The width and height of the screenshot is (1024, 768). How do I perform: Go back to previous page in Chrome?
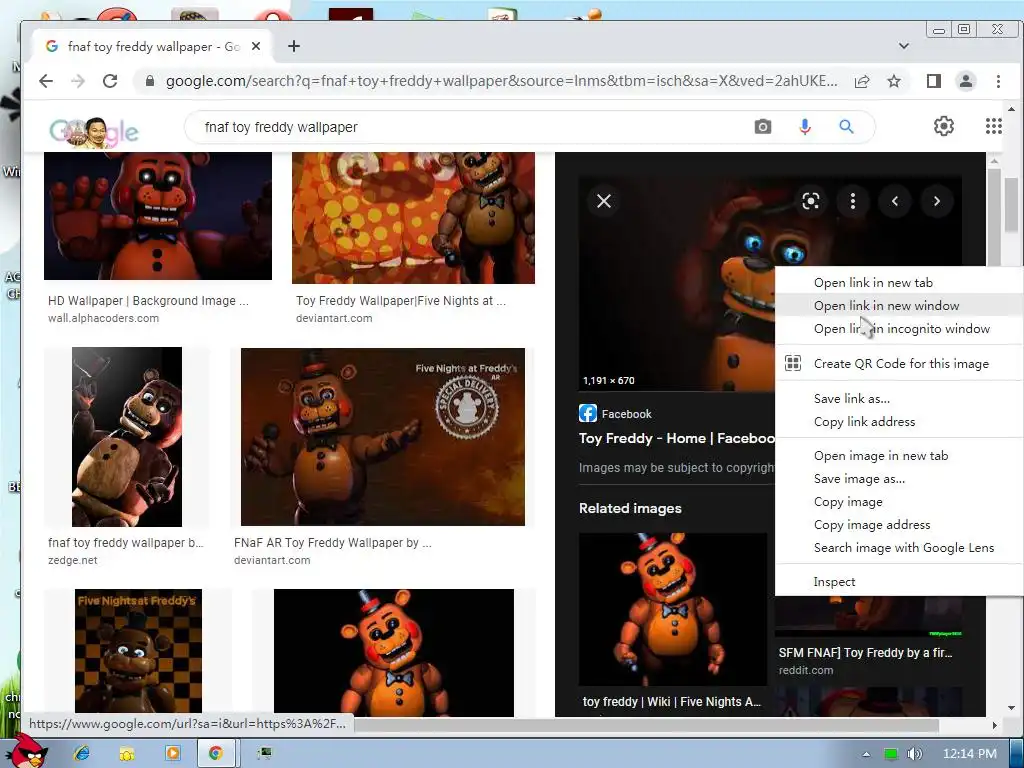(46, 81)
